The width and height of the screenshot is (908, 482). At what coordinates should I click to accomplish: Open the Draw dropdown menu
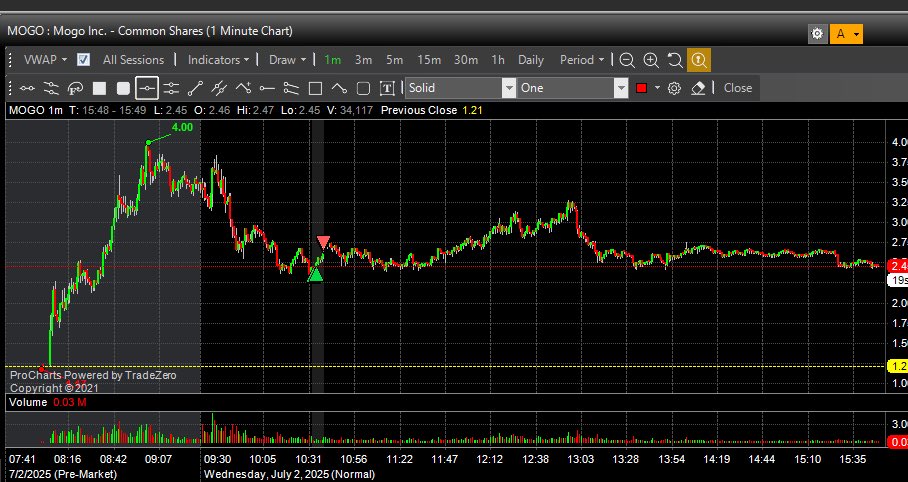(287, 60)
